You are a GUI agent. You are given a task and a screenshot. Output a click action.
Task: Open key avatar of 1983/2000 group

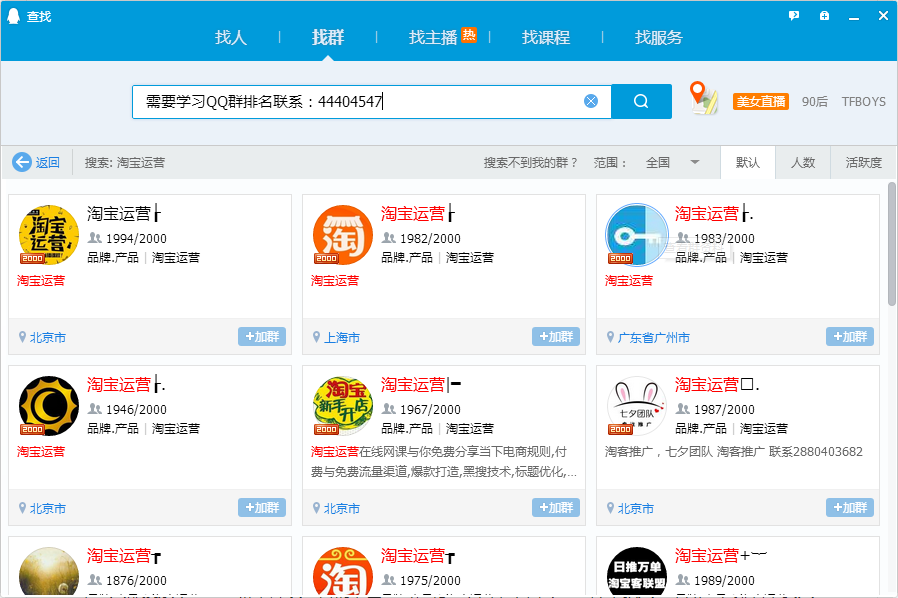[x=637, y=235]
